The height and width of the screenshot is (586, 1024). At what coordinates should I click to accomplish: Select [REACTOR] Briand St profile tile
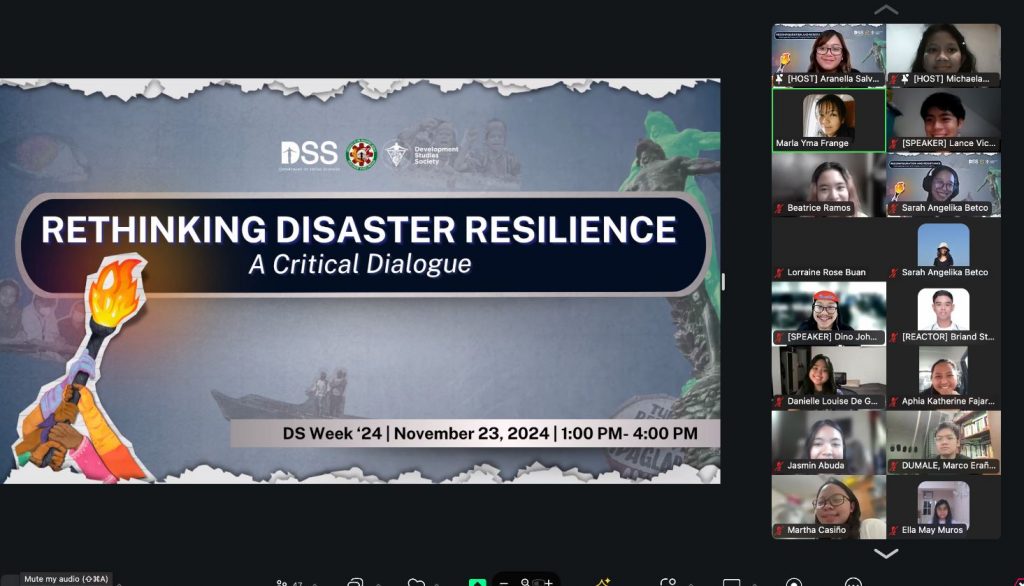click(944, 314)
